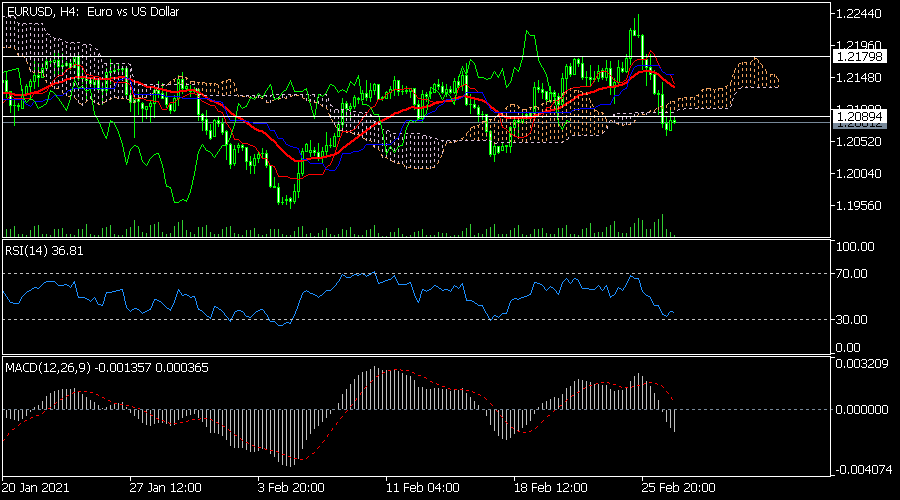Click the 18 Feb 12:00 time marker
900x500 pixels.
(550, 486)
